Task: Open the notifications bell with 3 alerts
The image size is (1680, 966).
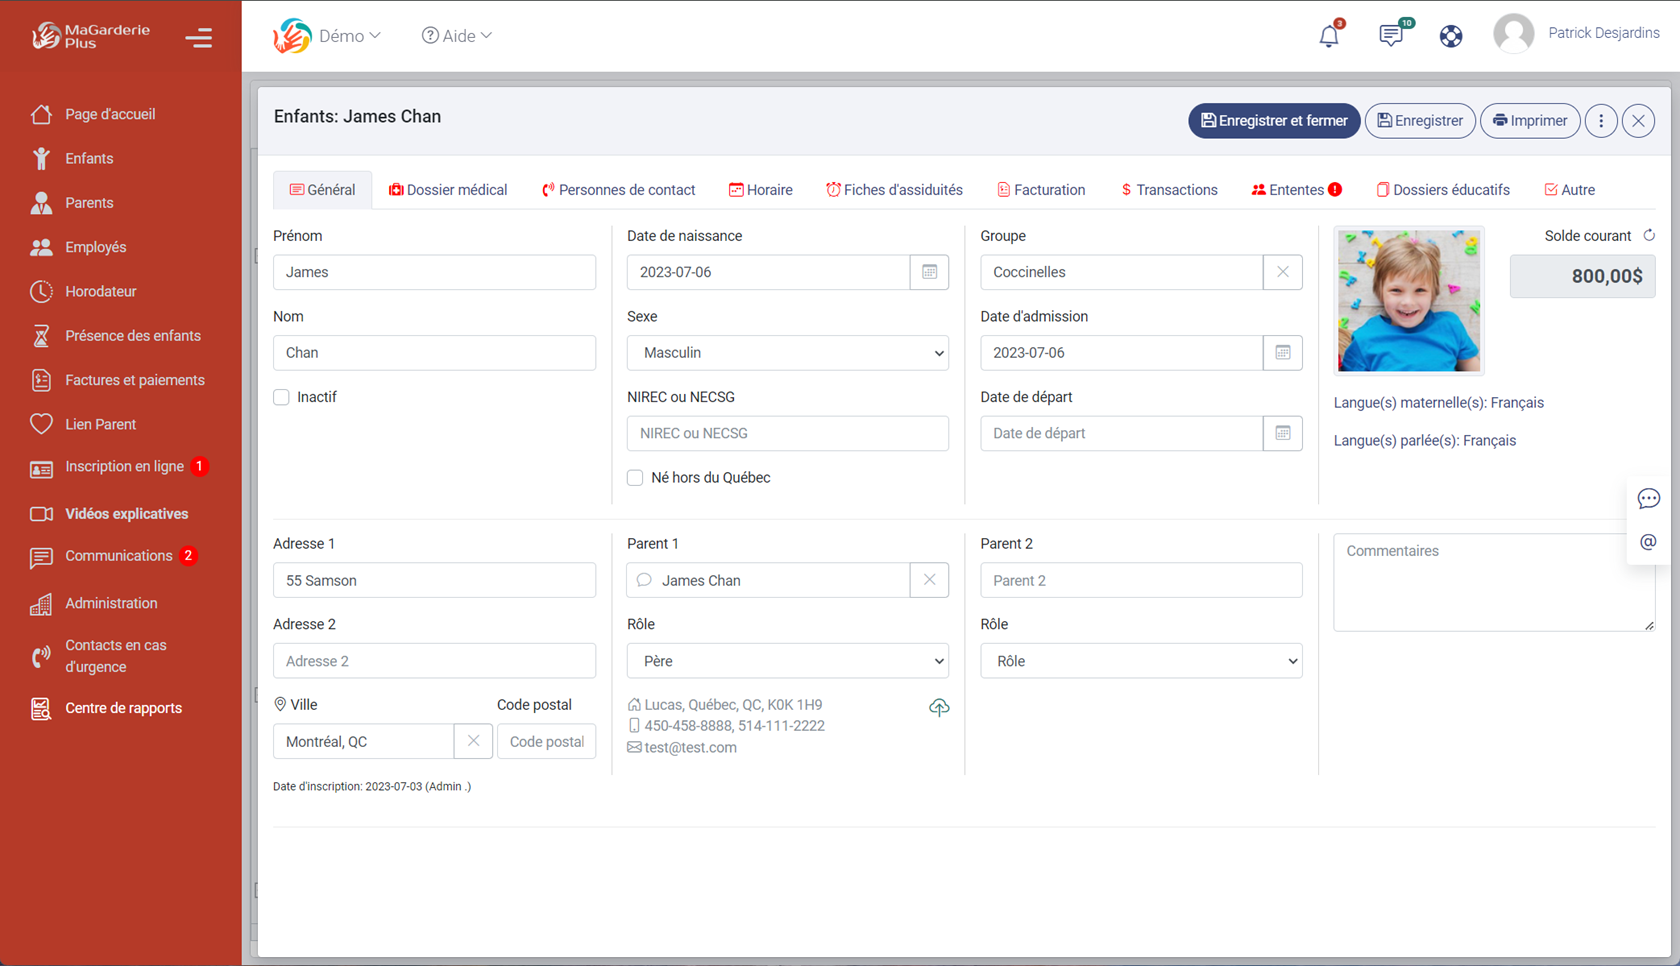Action: pos(1328,35)
